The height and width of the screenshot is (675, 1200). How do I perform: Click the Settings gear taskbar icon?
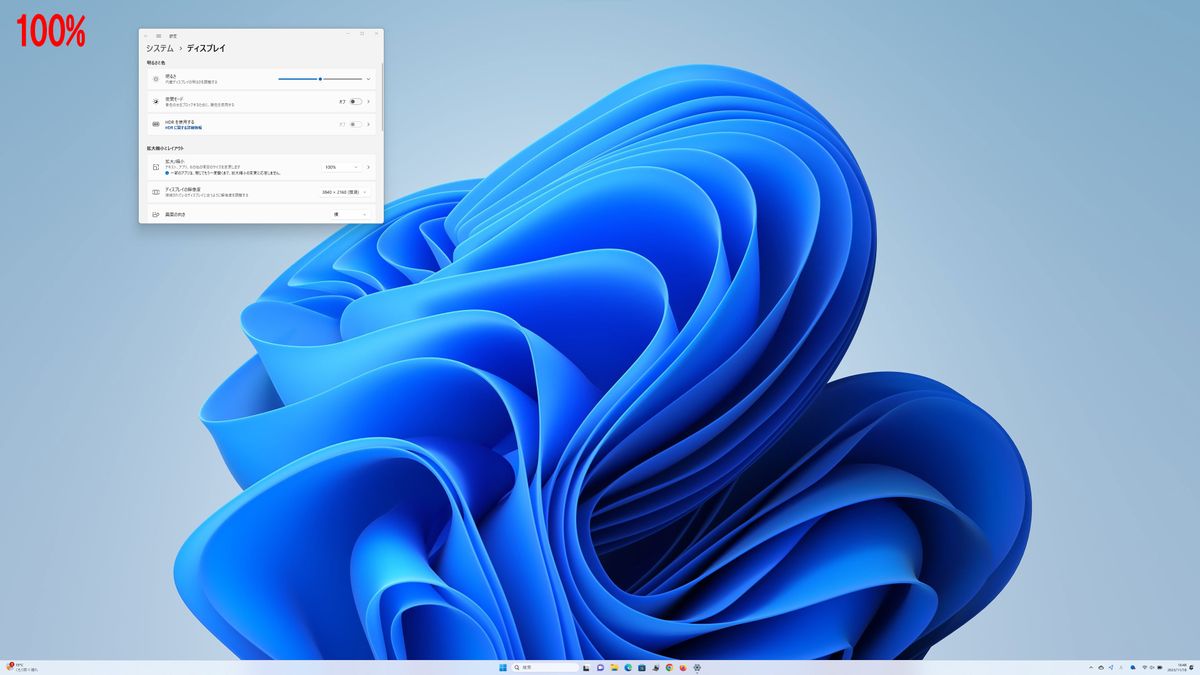697,667
